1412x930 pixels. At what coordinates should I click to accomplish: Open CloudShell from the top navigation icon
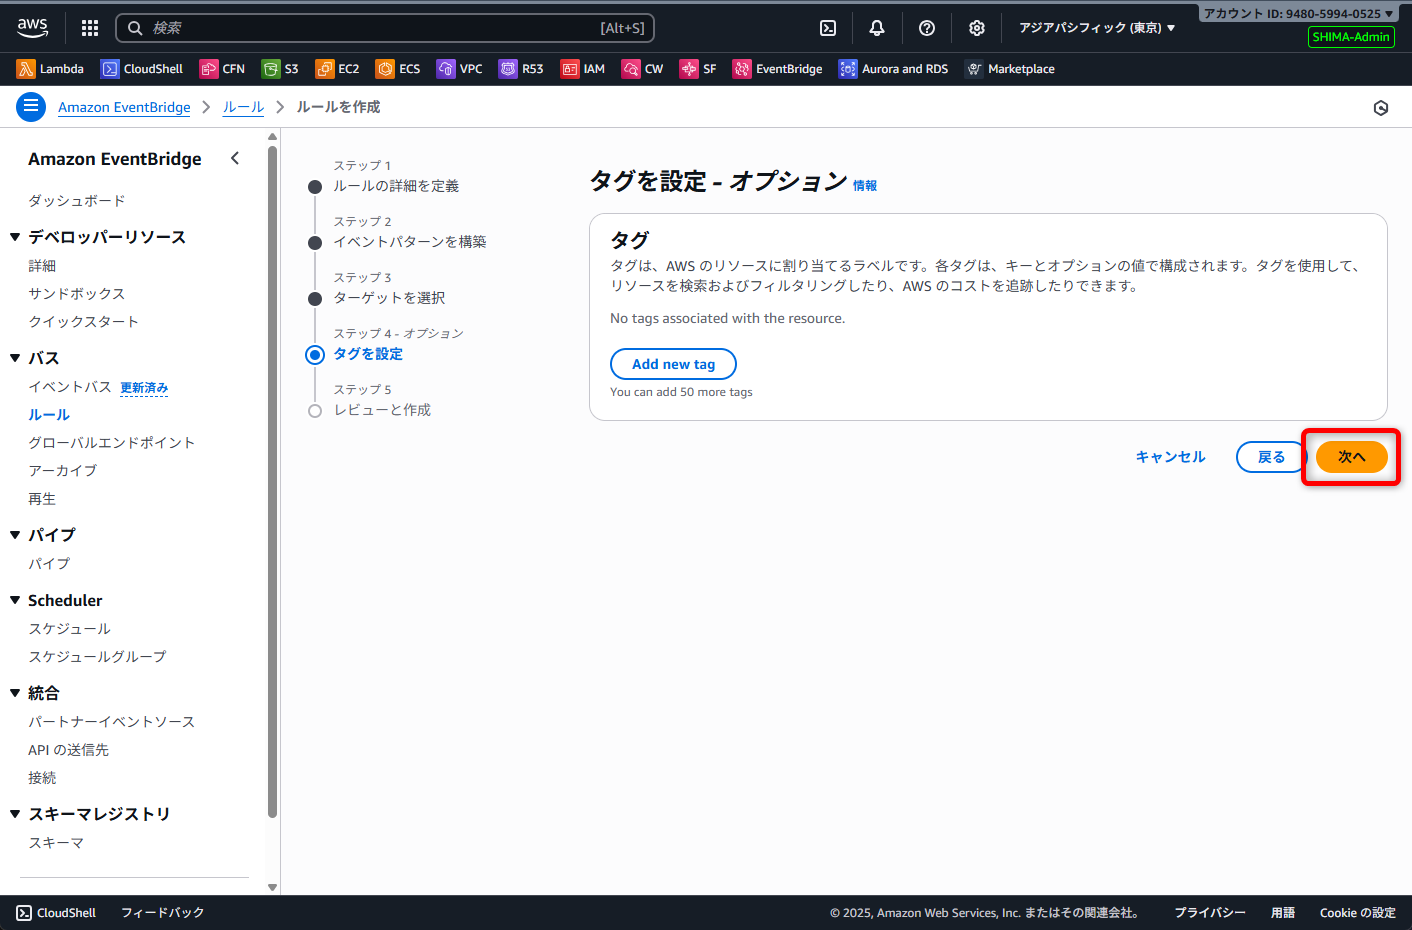[x=828, y=28]
